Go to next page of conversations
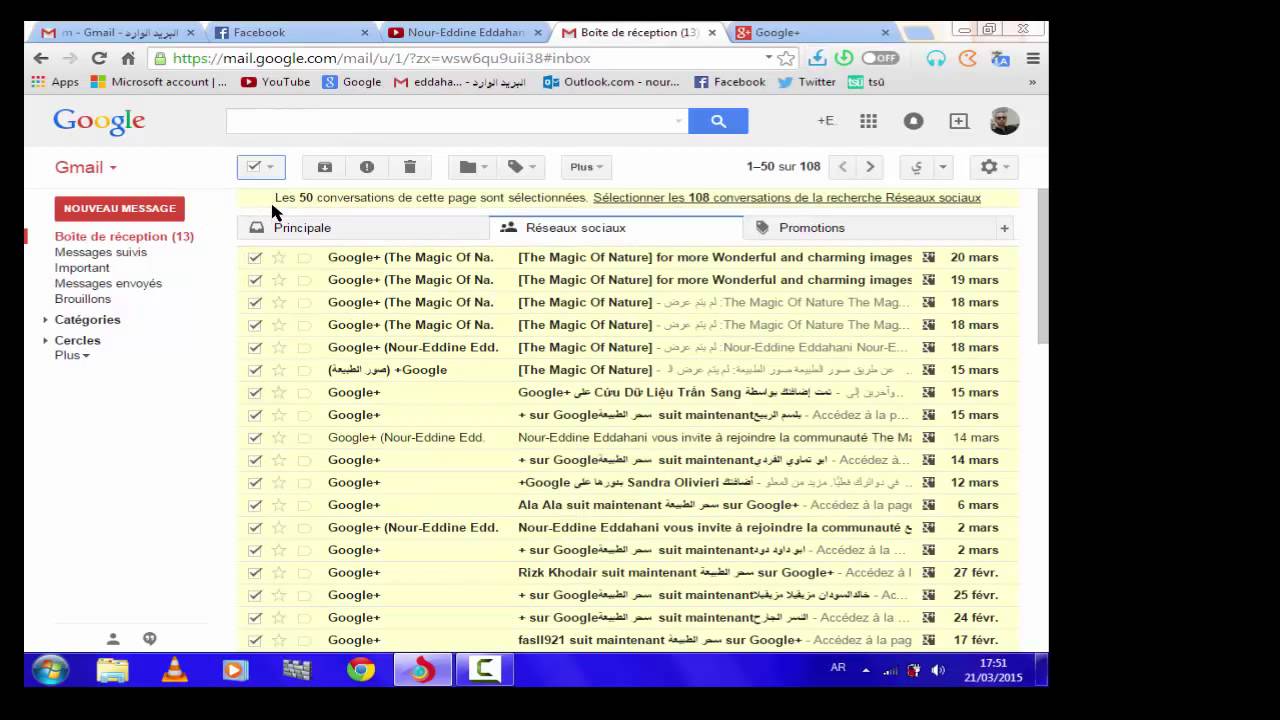1280x720 pixels. [870, 167]
